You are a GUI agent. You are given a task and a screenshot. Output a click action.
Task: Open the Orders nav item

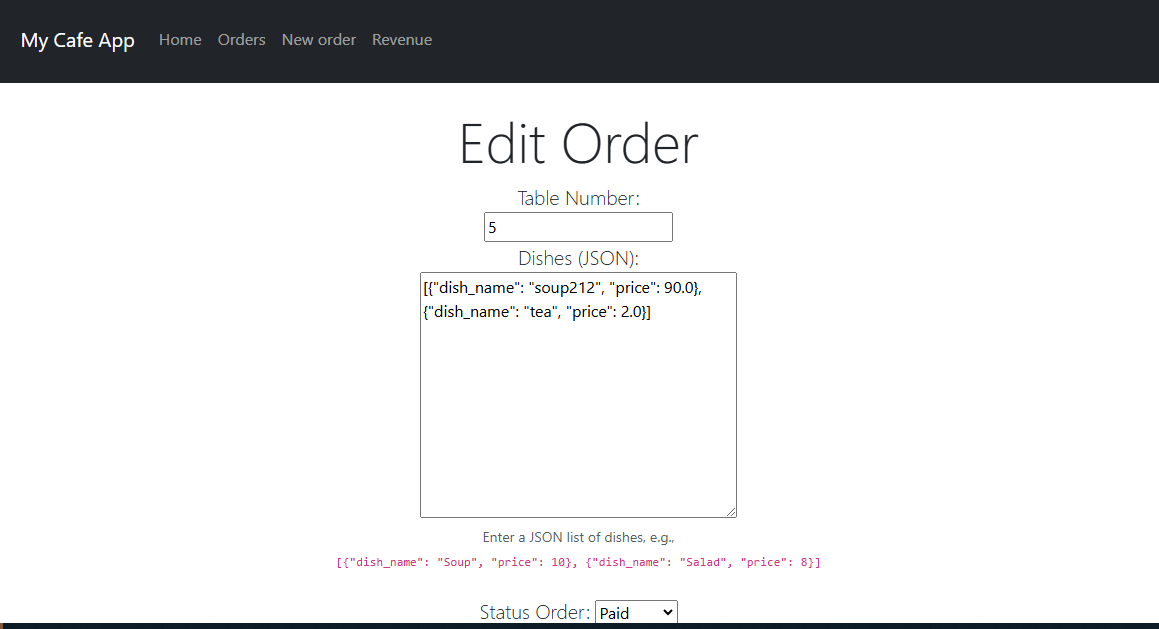[241, 40]
